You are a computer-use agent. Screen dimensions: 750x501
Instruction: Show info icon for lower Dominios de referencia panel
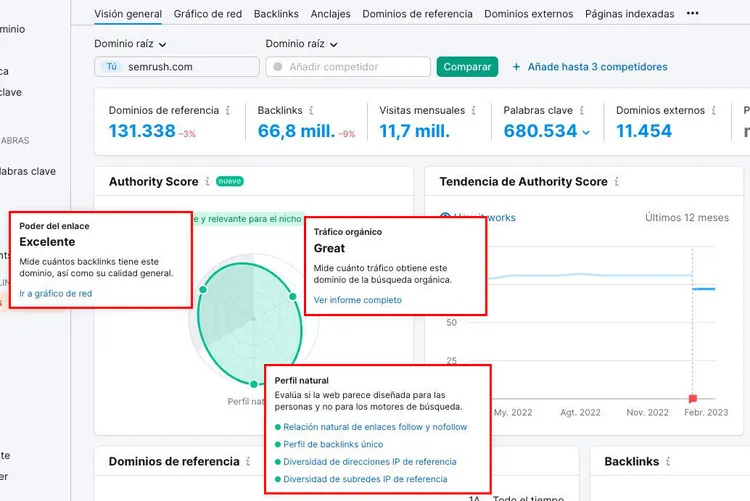(x=248, y=461)
